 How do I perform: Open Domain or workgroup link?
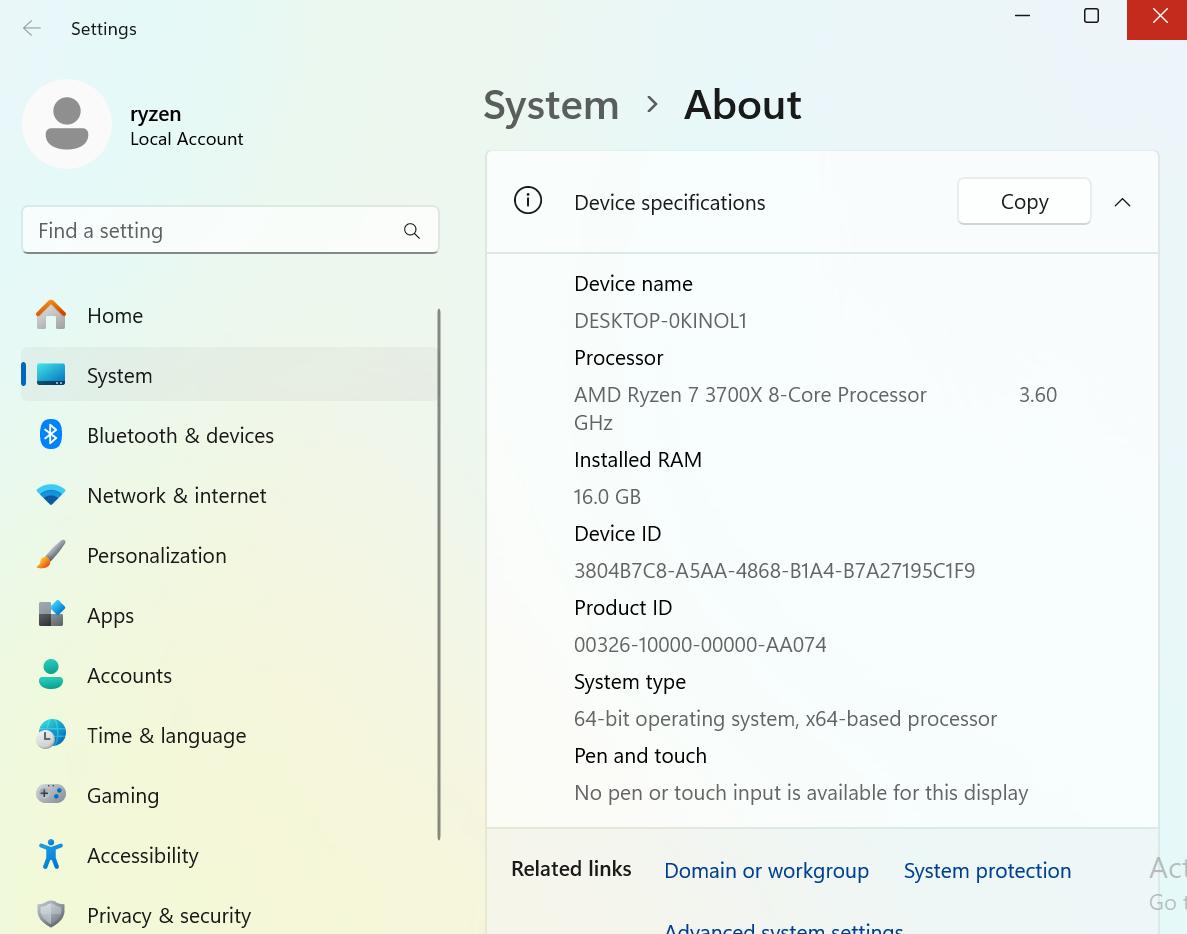tap(766, 870)
